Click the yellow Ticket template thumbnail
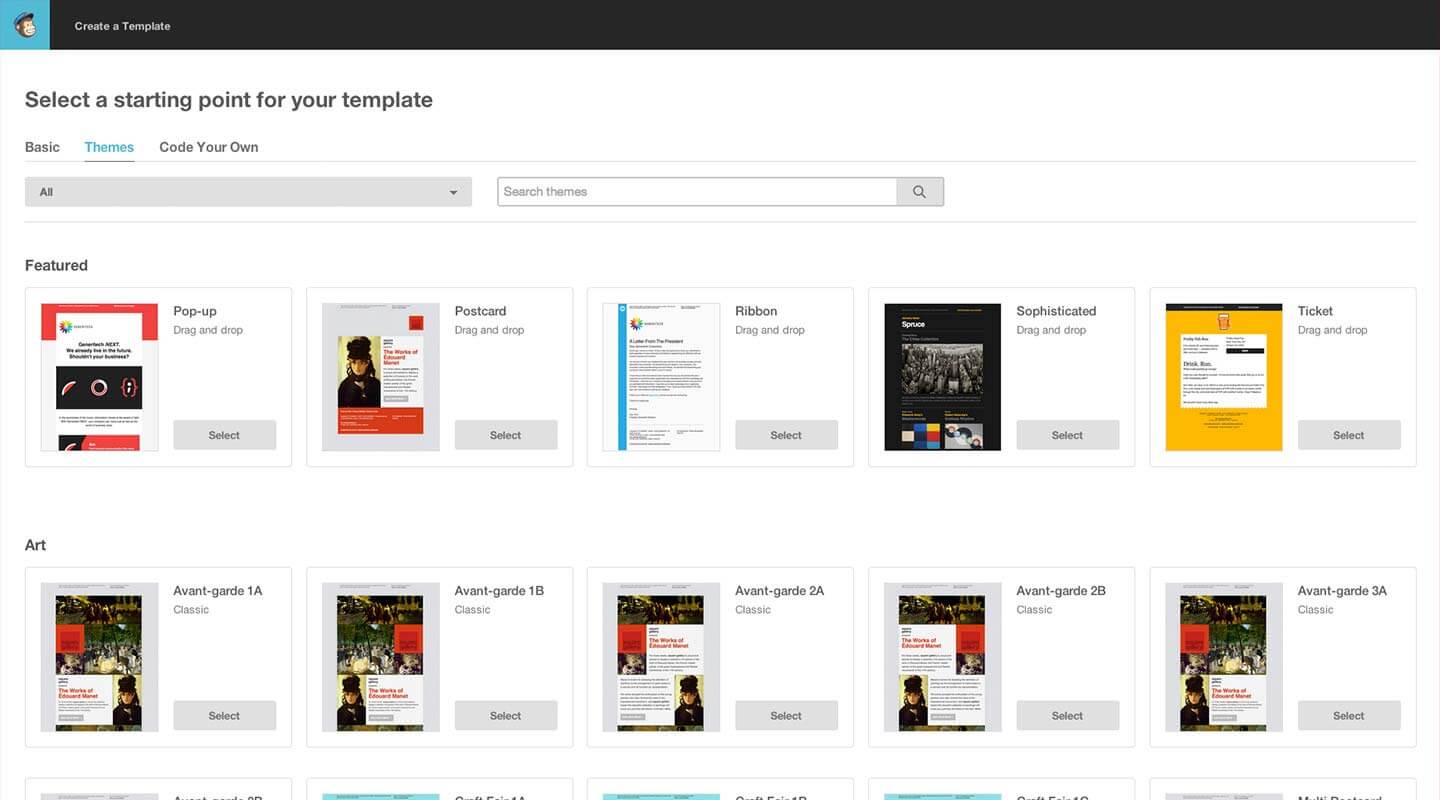This screenshot has height=800, width=1440. coord(1224,377)
